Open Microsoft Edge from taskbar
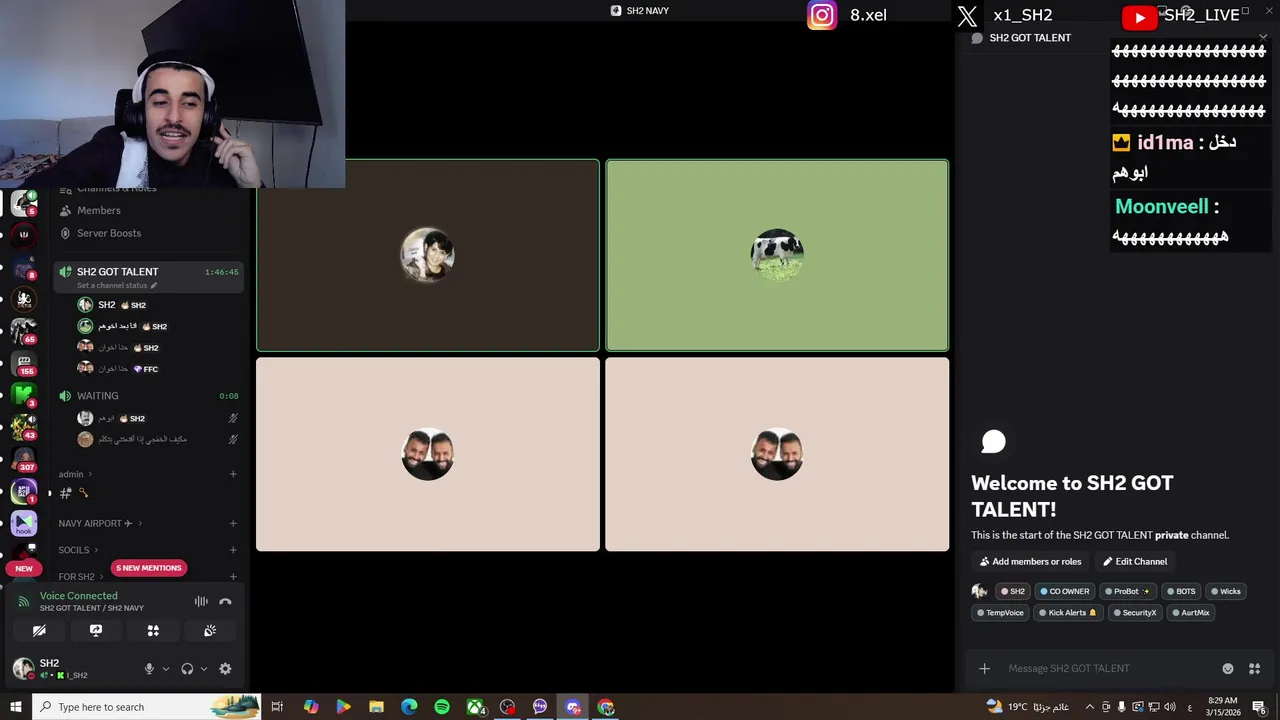 click(x=409, y=707)
